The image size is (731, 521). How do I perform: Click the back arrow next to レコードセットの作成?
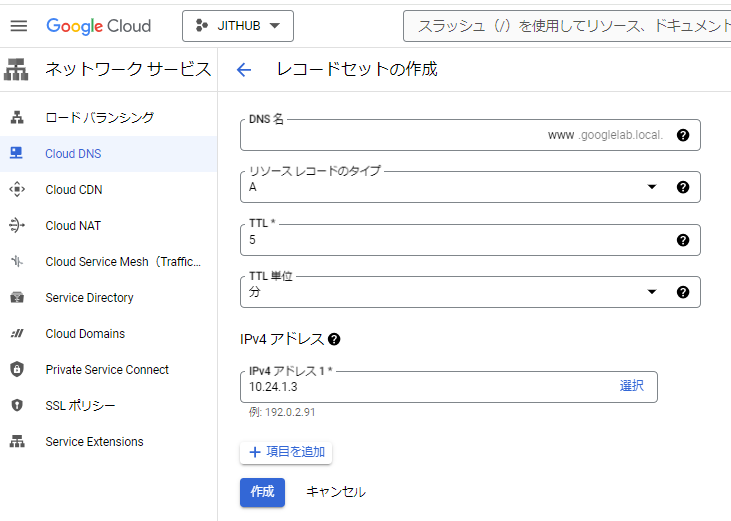[x=243, y=70]
